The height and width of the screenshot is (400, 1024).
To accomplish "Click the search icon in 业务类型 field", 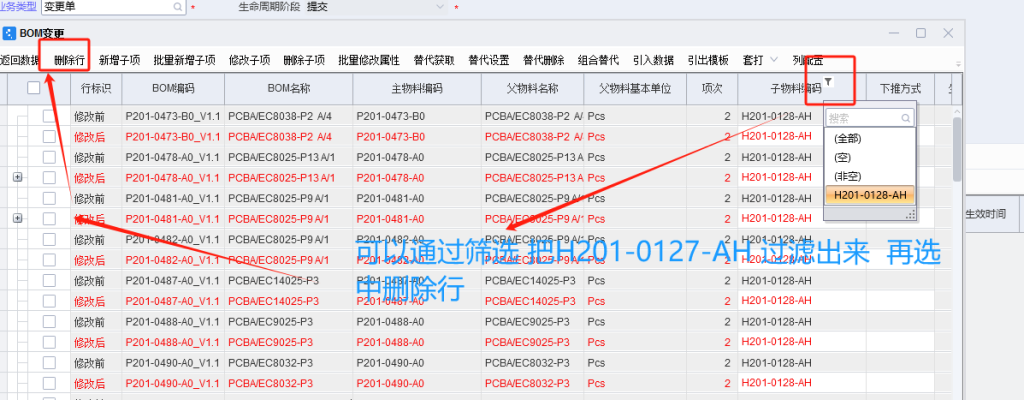I will 178,7.
